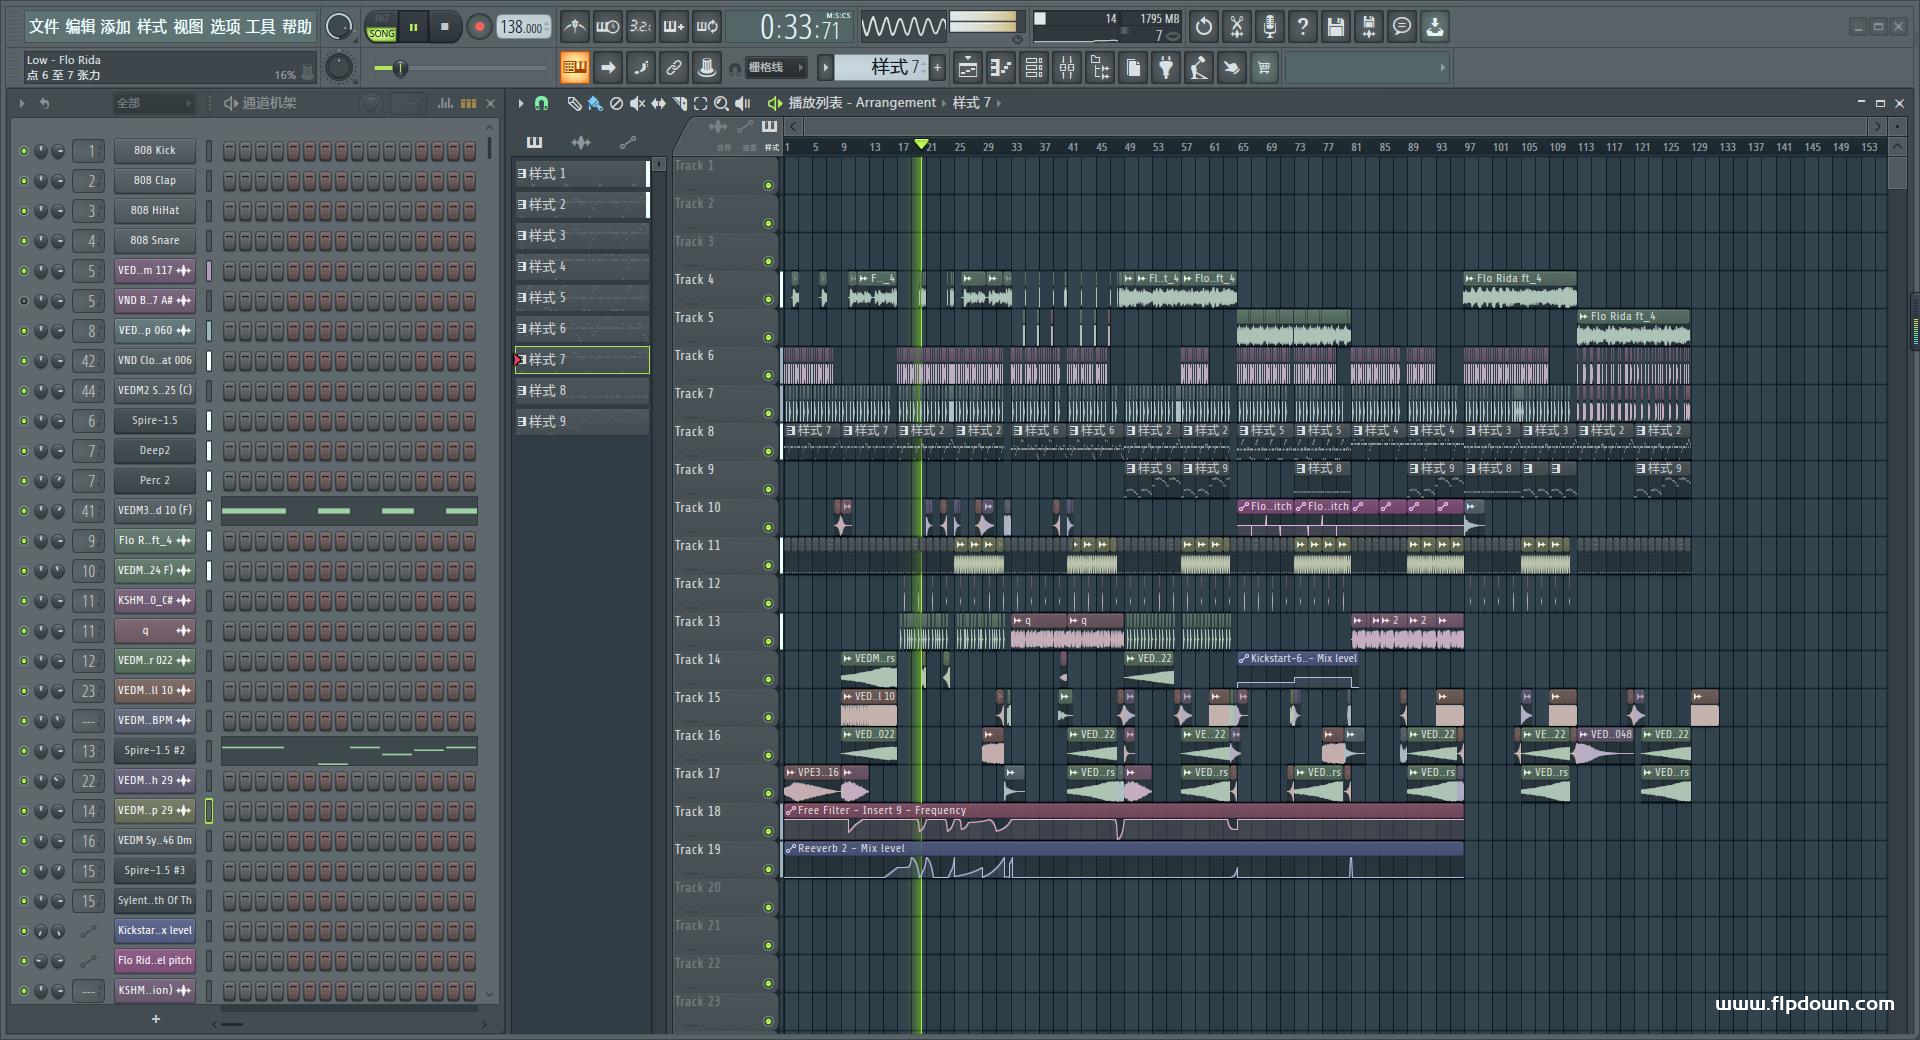Open the playlist view icon
The width and height of the screenshot is (1920, 1040).
click(967, 68)
